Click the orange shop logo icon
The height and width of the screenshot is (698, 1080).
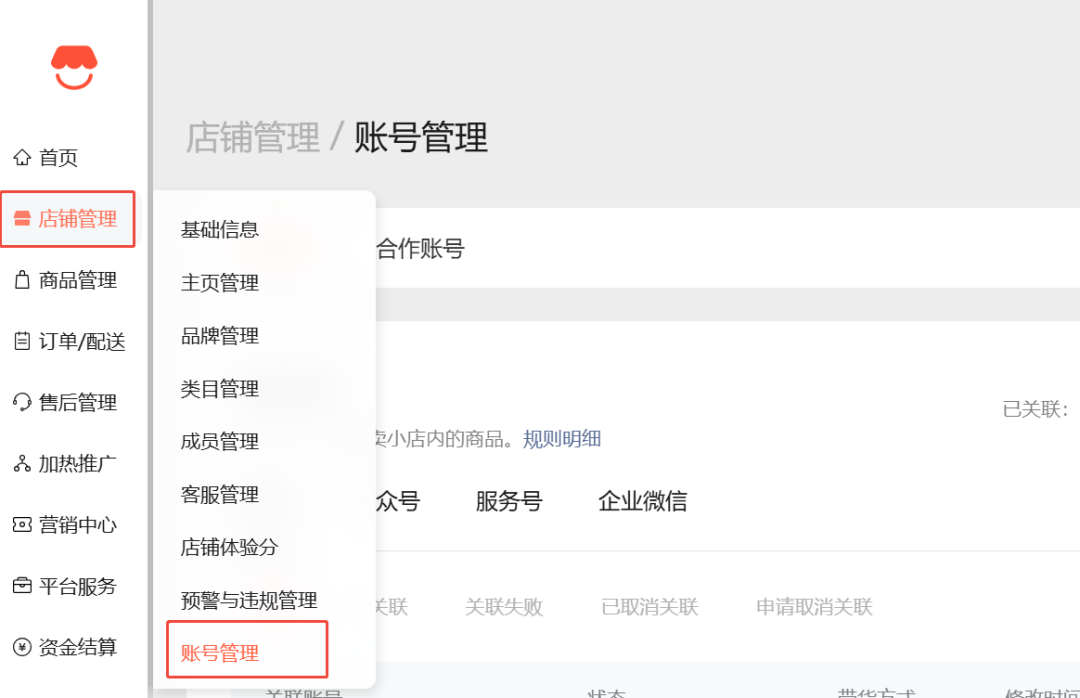(75, 66)
